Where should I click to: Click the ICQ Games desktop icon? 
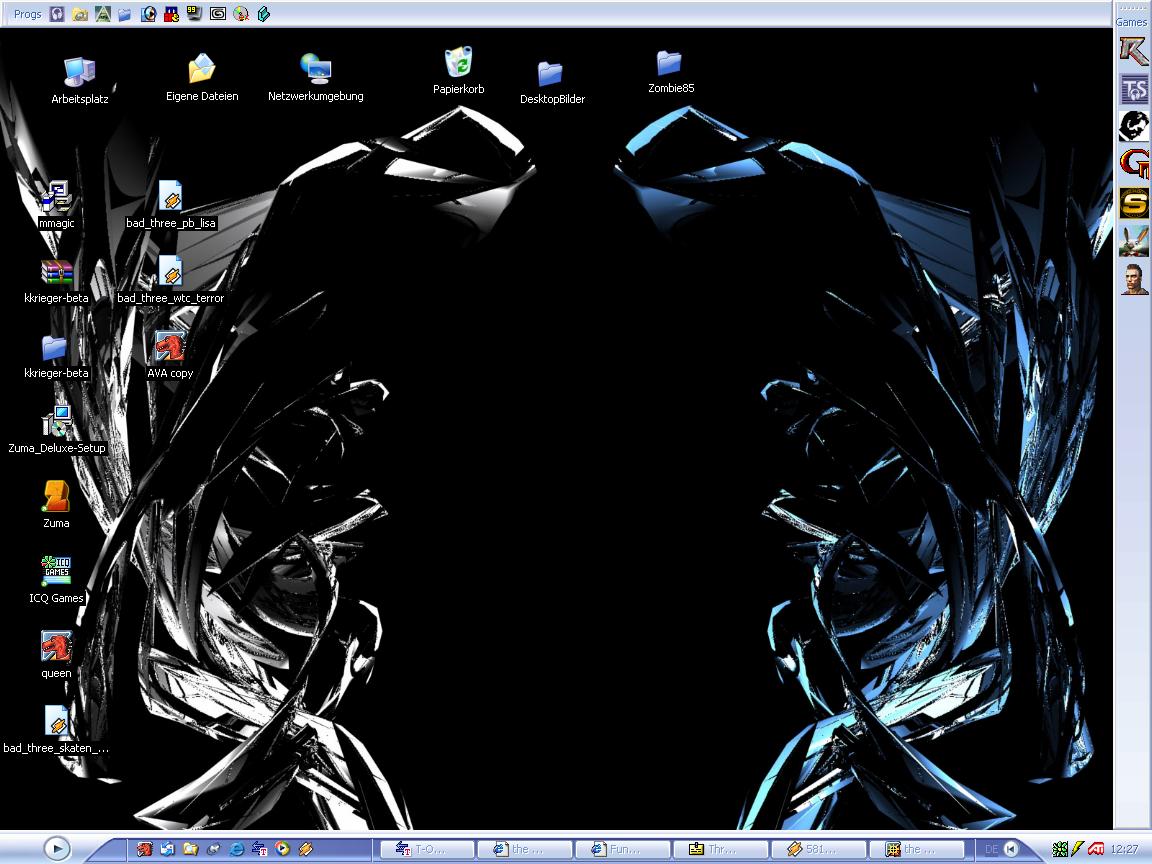pyautogui.click(x=56, y=572)
